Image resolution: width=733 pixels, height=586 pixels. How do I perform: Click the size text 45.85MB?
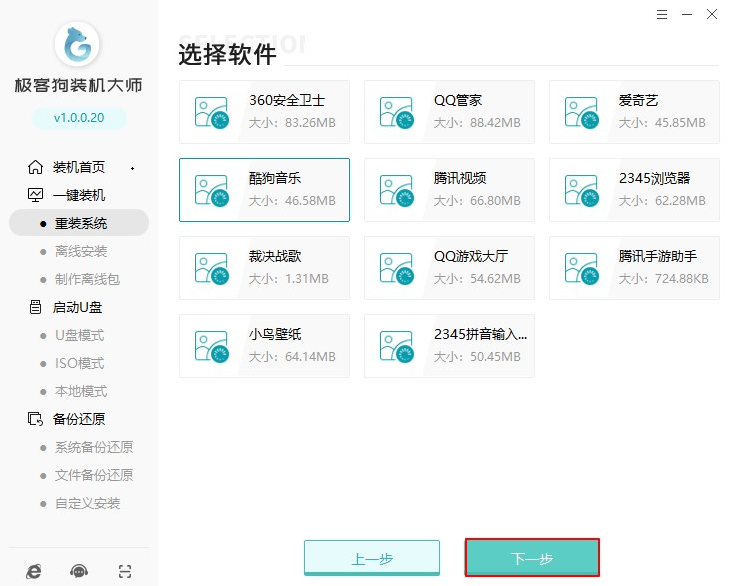click(x=680, y=123)
